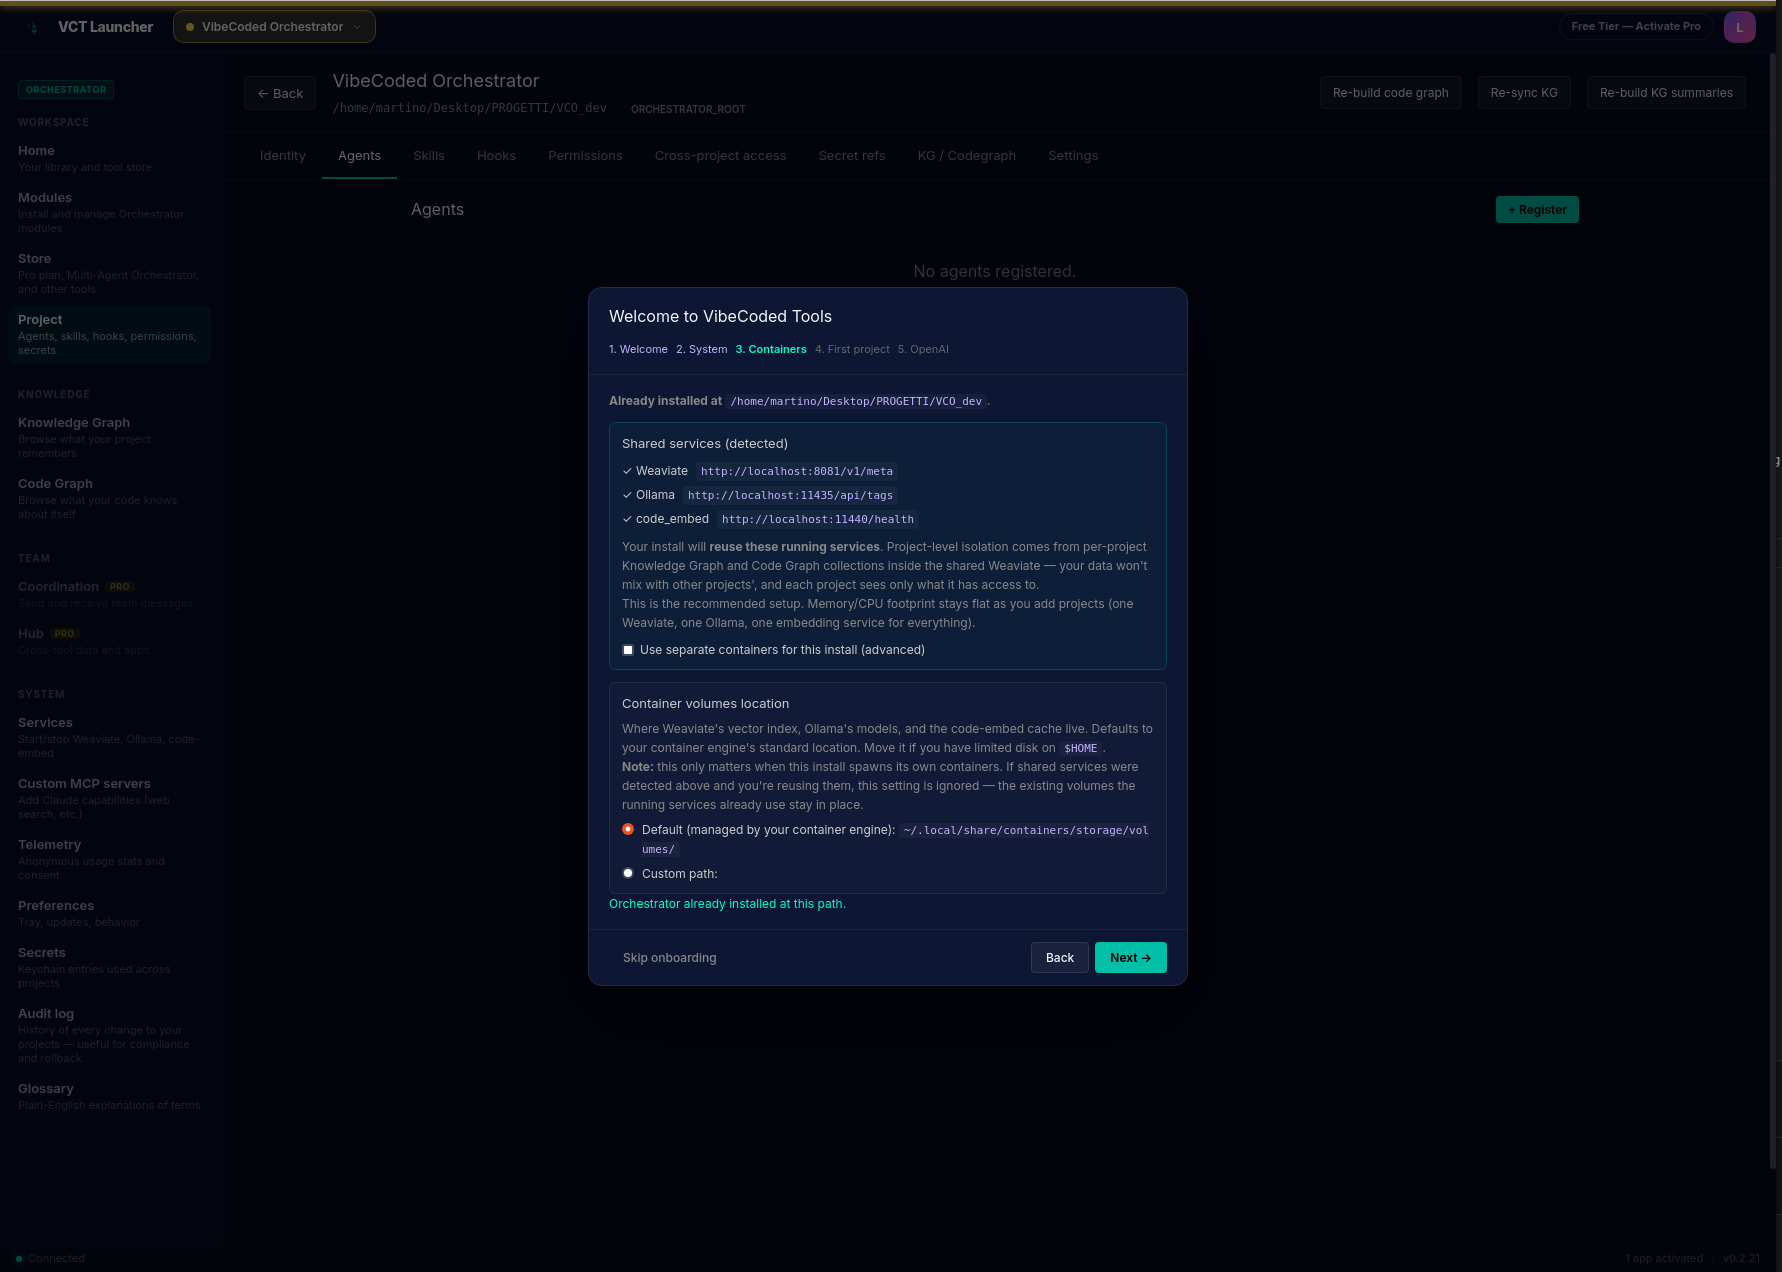The width and height of the screenshot is (1782, 1272).
Task: Open the Hooks tab
Action: point(496,156)
